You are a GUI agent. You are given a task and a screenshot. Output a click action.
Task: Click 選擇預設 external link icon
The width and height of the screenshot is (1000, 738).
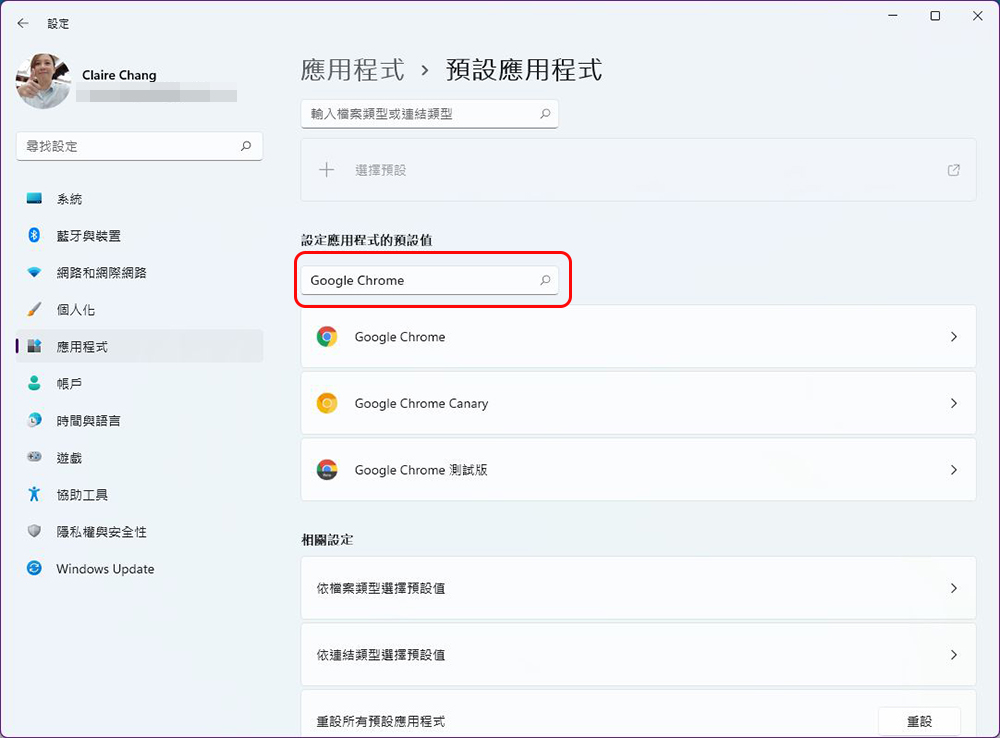pos(953,170)
